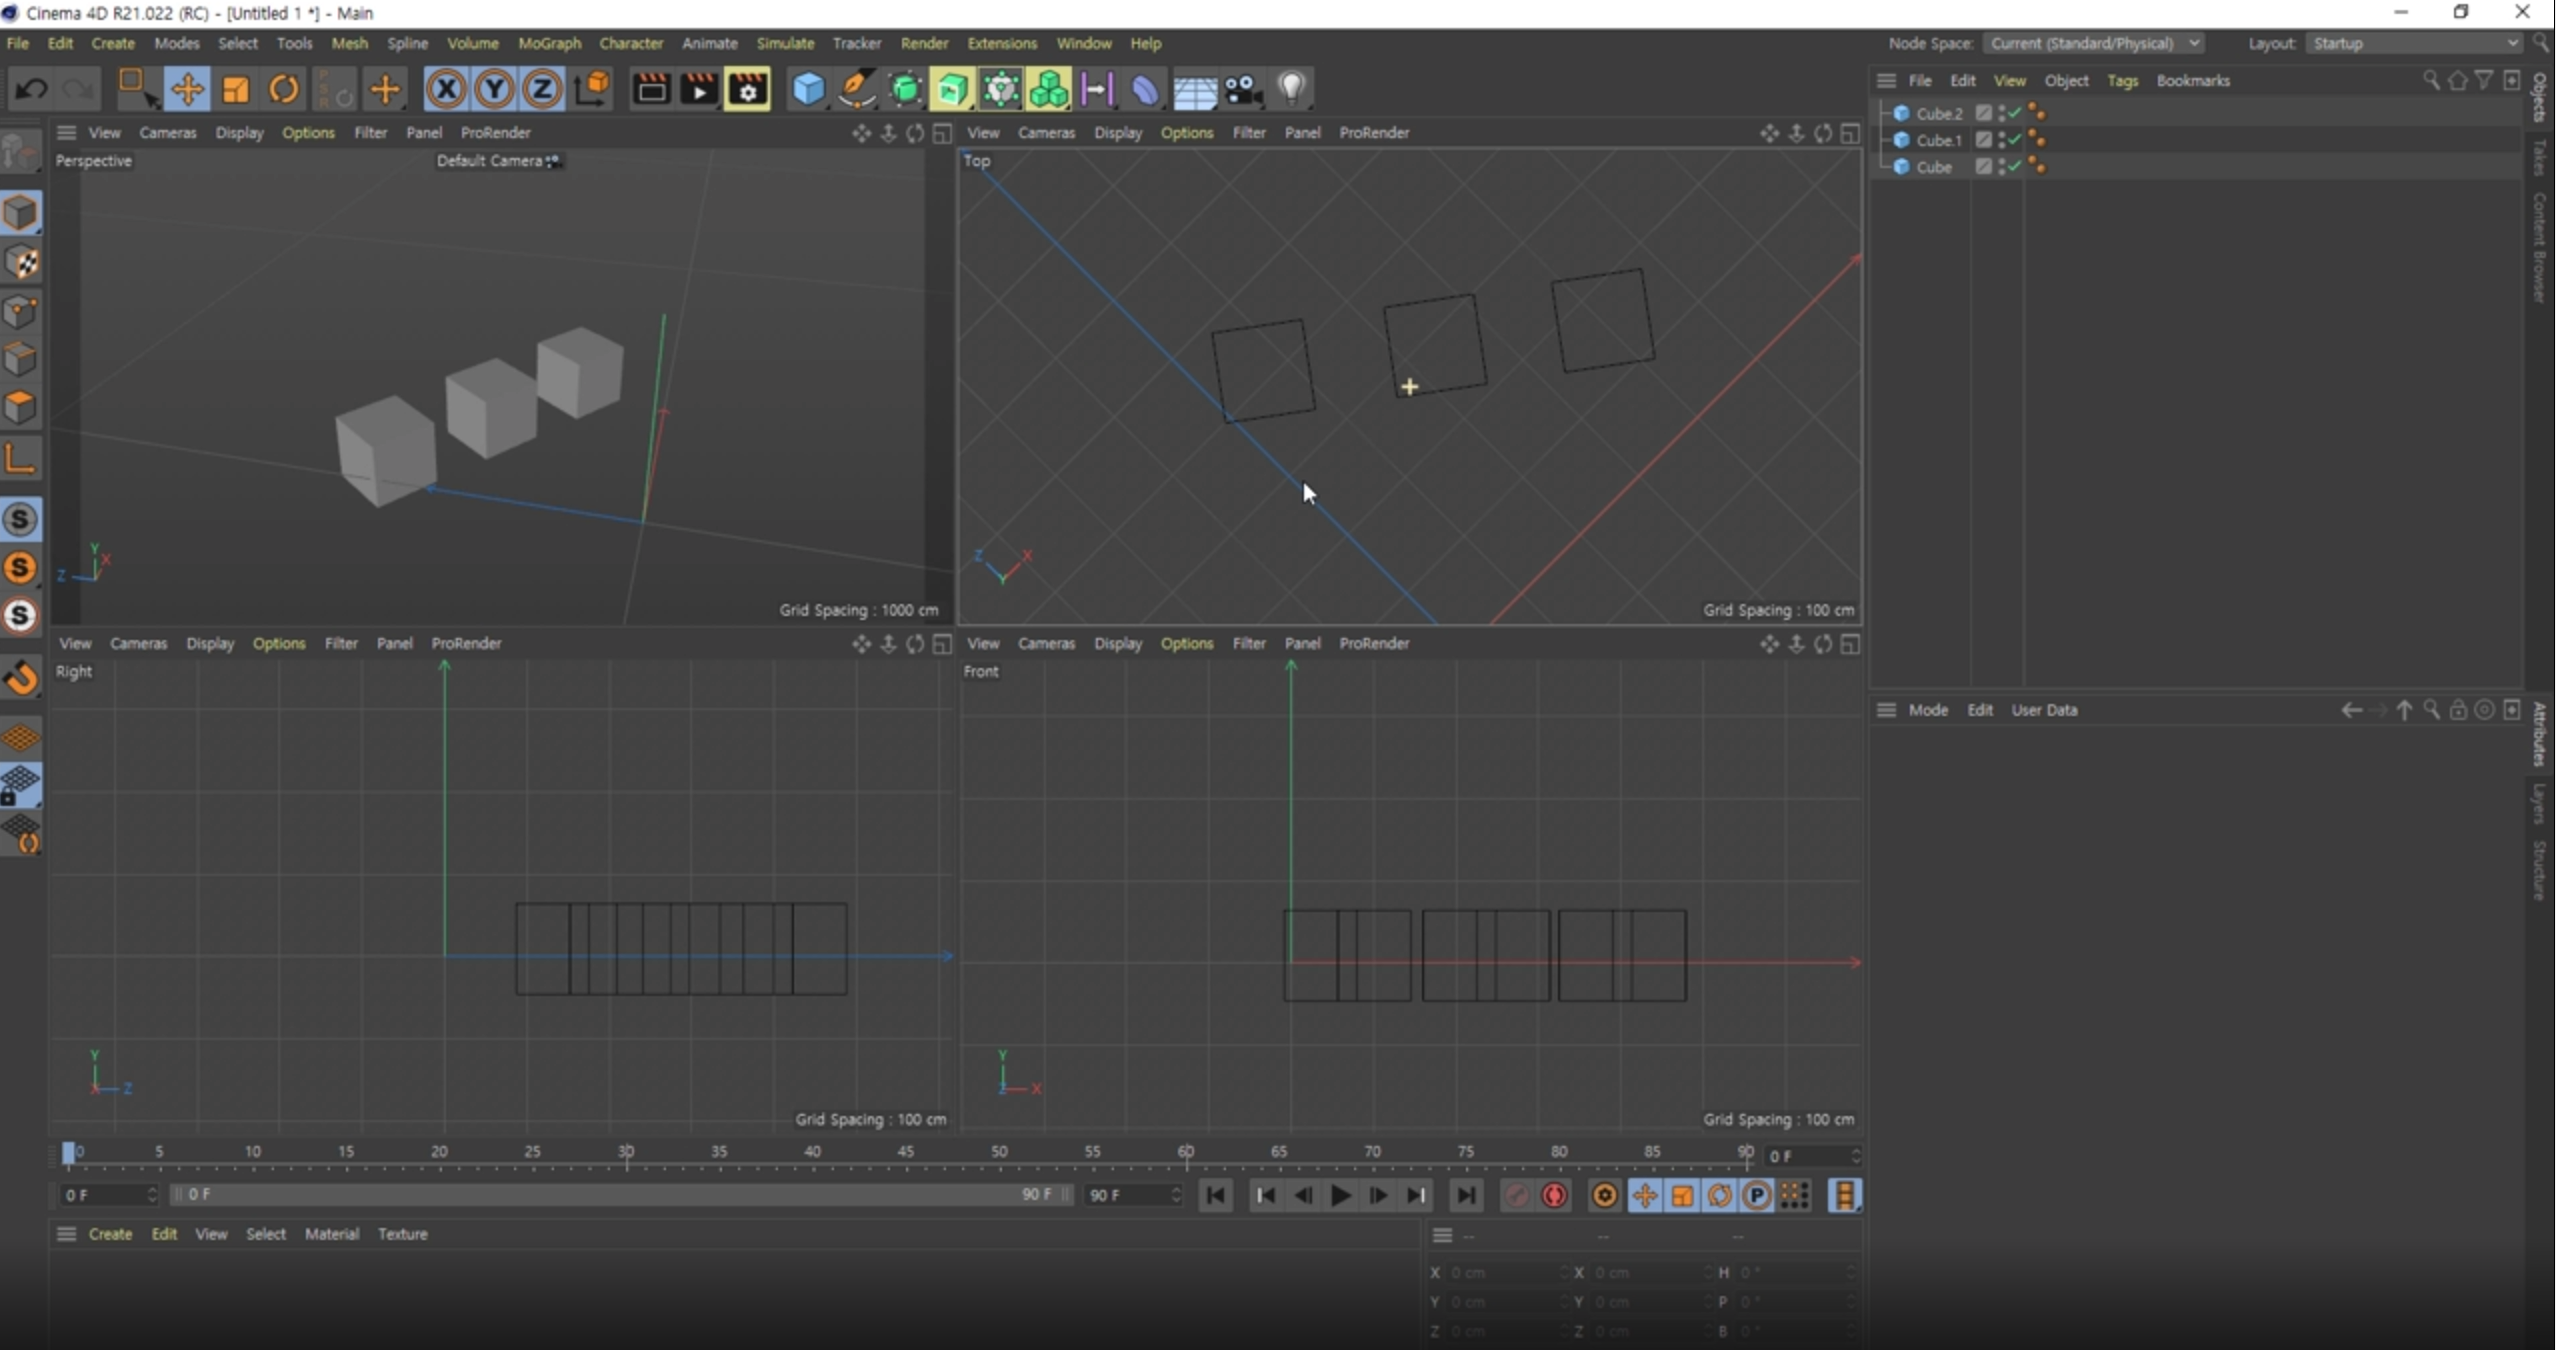Image resolution: width=2556 pixels, height=1350 pixels.
Task: Click the Spline Pen tool icon
Action: pyautogui.click(x=856, y=90)
